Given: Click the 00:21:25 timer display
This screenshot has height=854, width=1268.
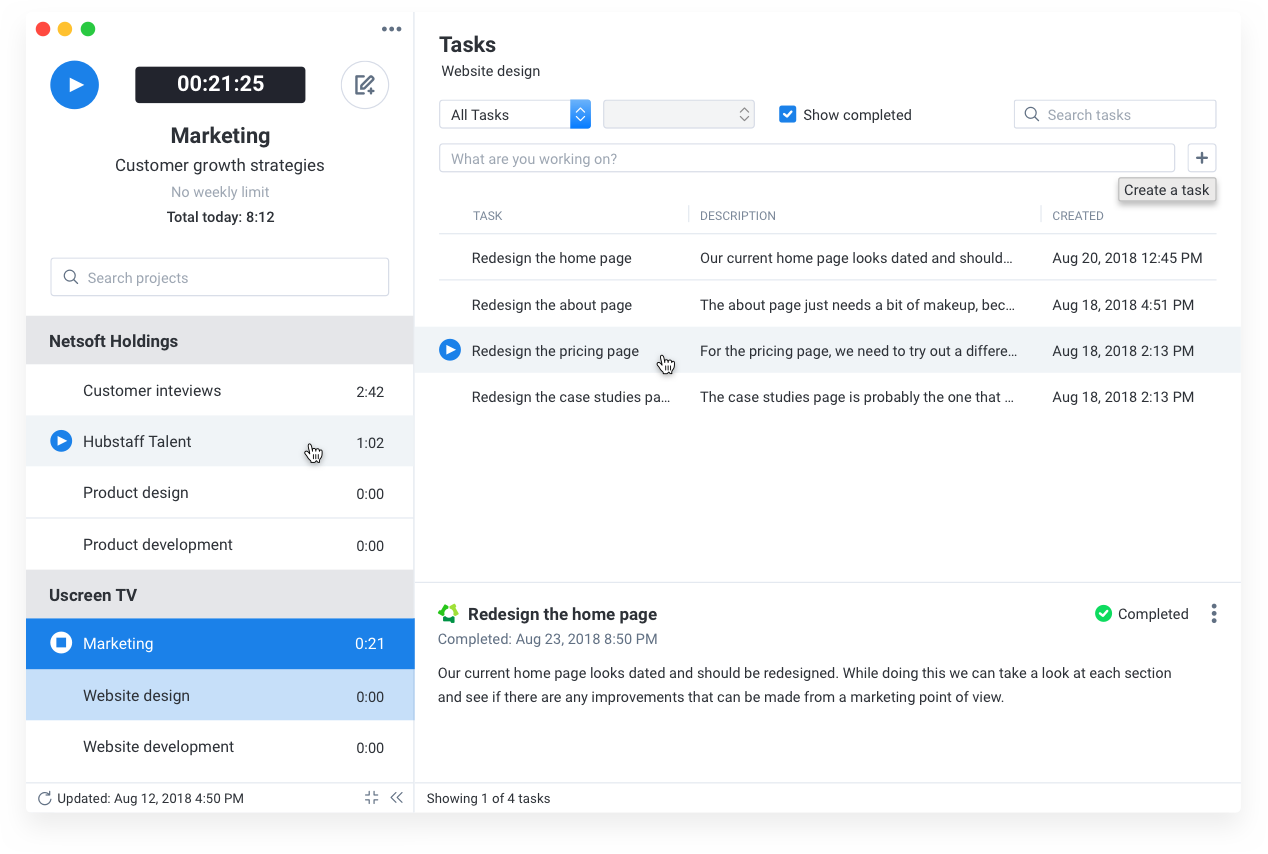Looking at the screenshot, I should tap(220, 84).
